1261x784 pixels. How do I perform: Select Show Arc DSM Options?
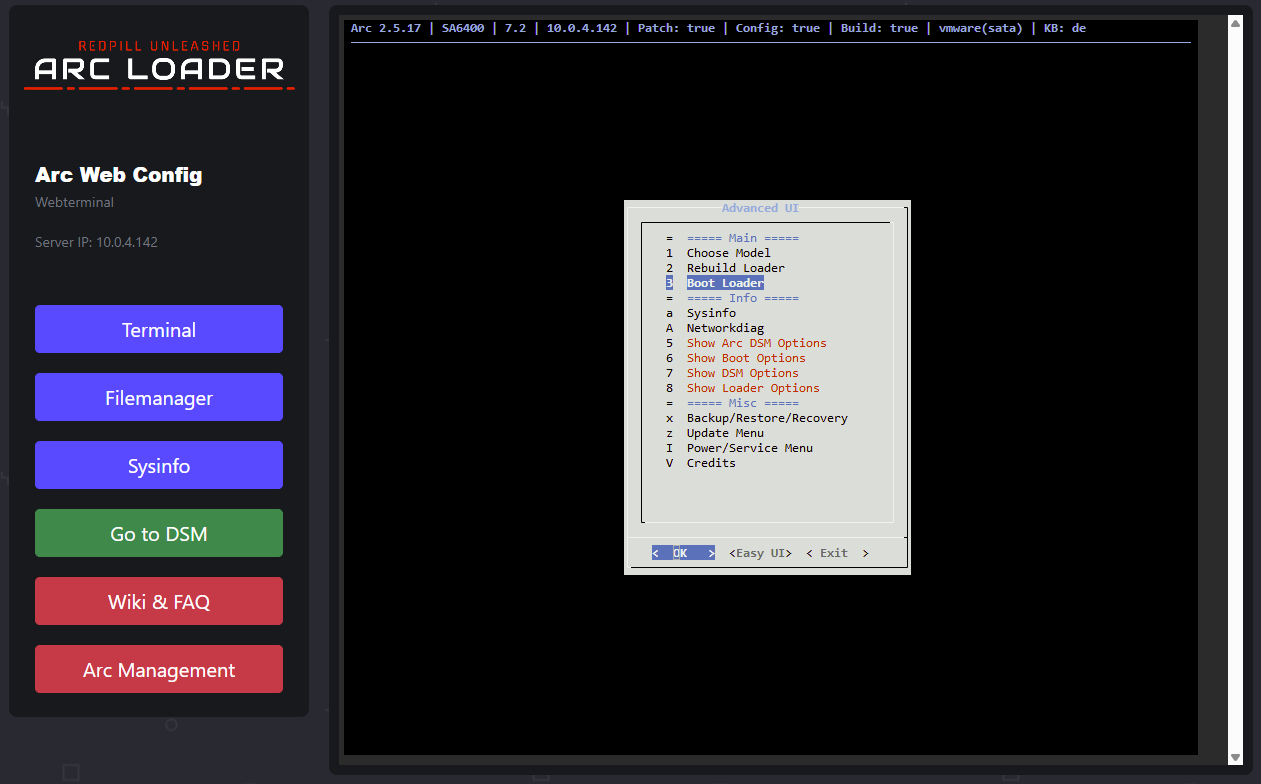coord(756,343)
